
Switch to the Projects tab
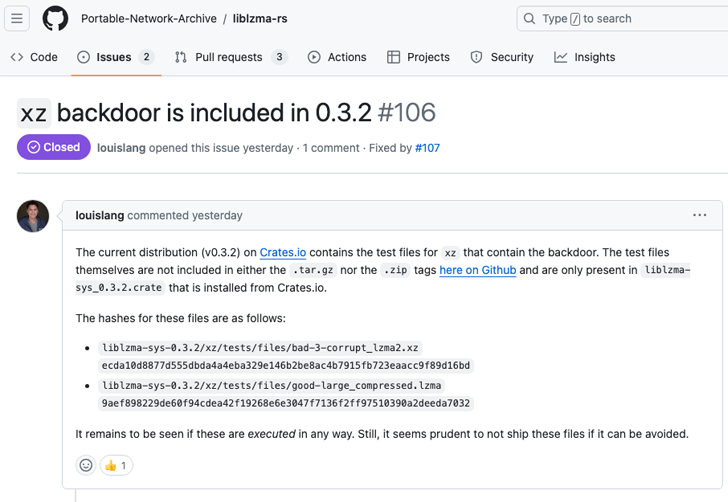click(x=418, y=57)
